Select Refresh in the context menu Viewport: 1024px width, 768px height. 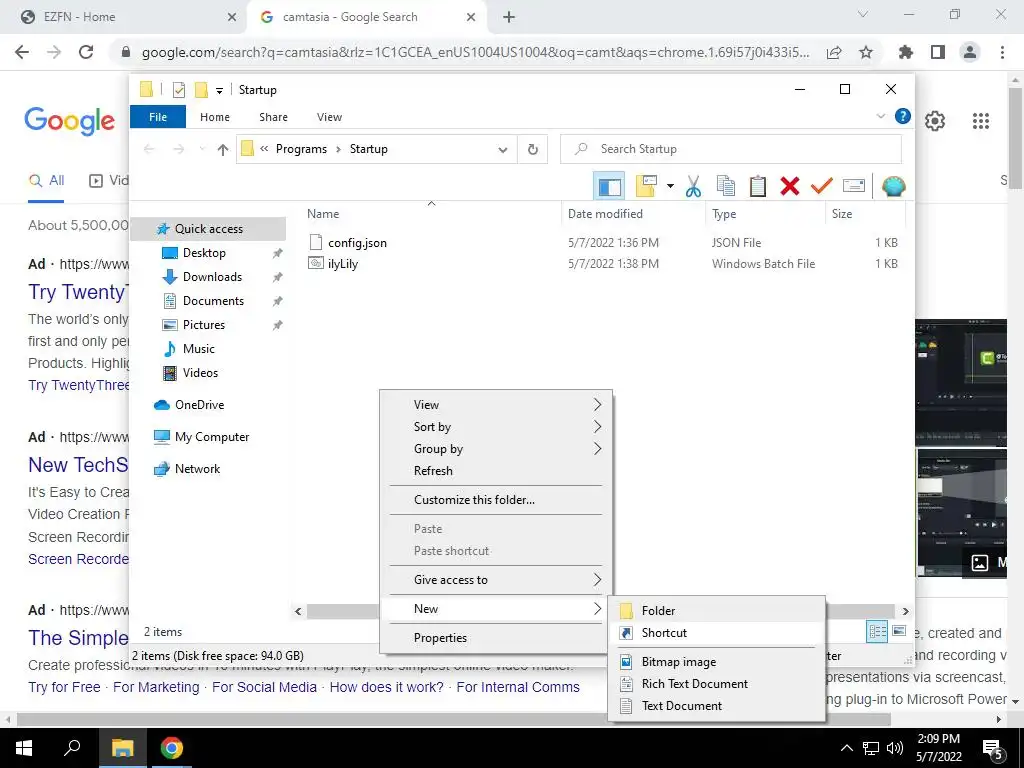click(496, 471)
